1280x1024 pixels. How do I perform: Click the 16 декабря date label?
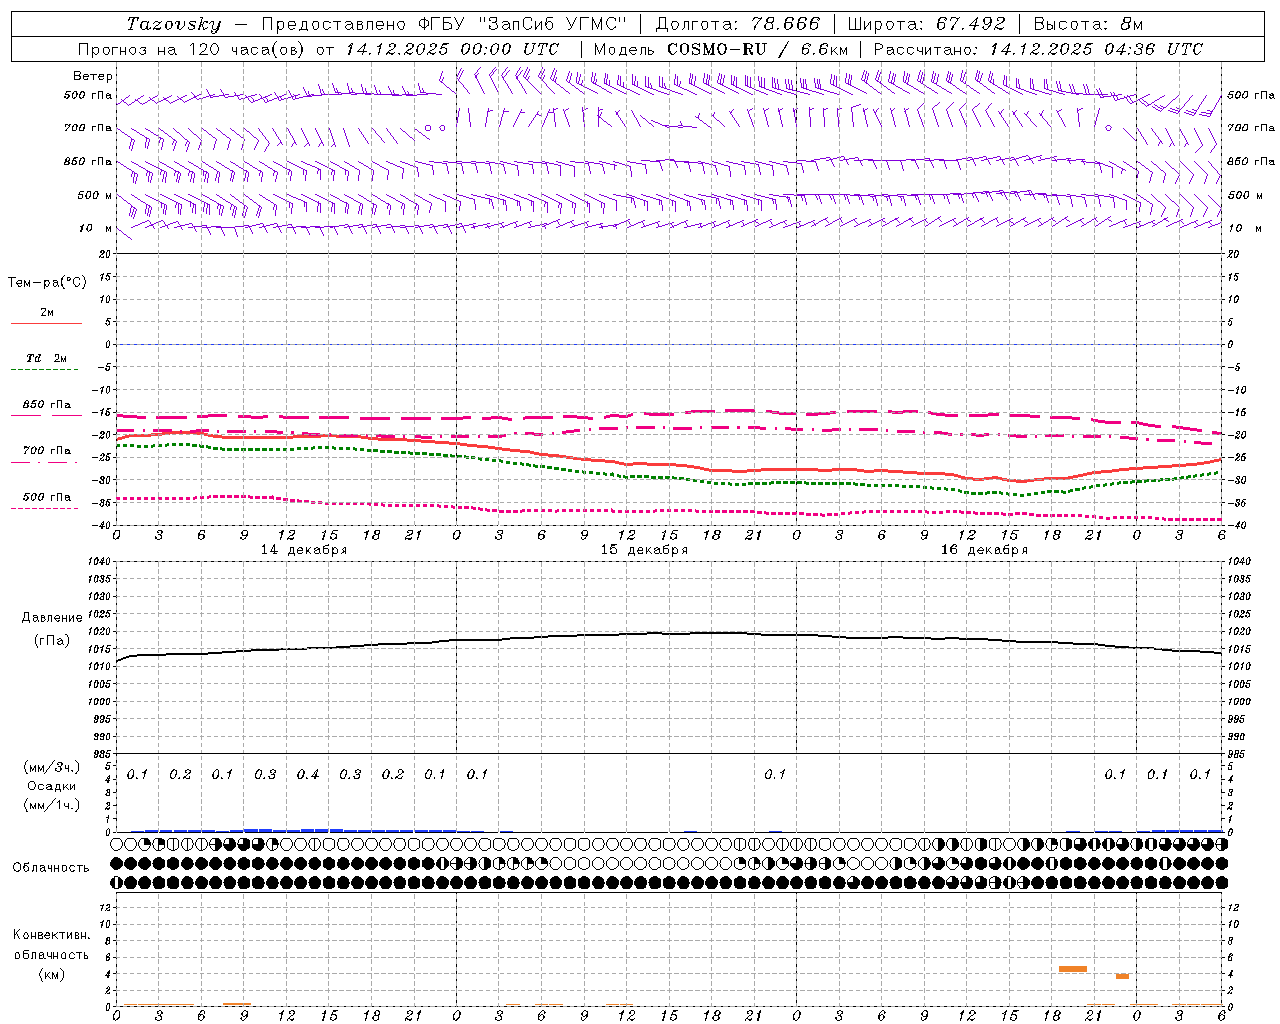pyautogui.click(x=984, y=550)
